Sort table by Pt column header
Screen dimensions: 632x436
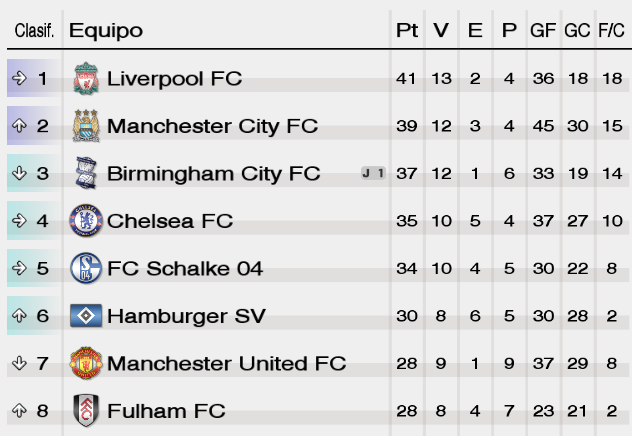tap(407, 30)
